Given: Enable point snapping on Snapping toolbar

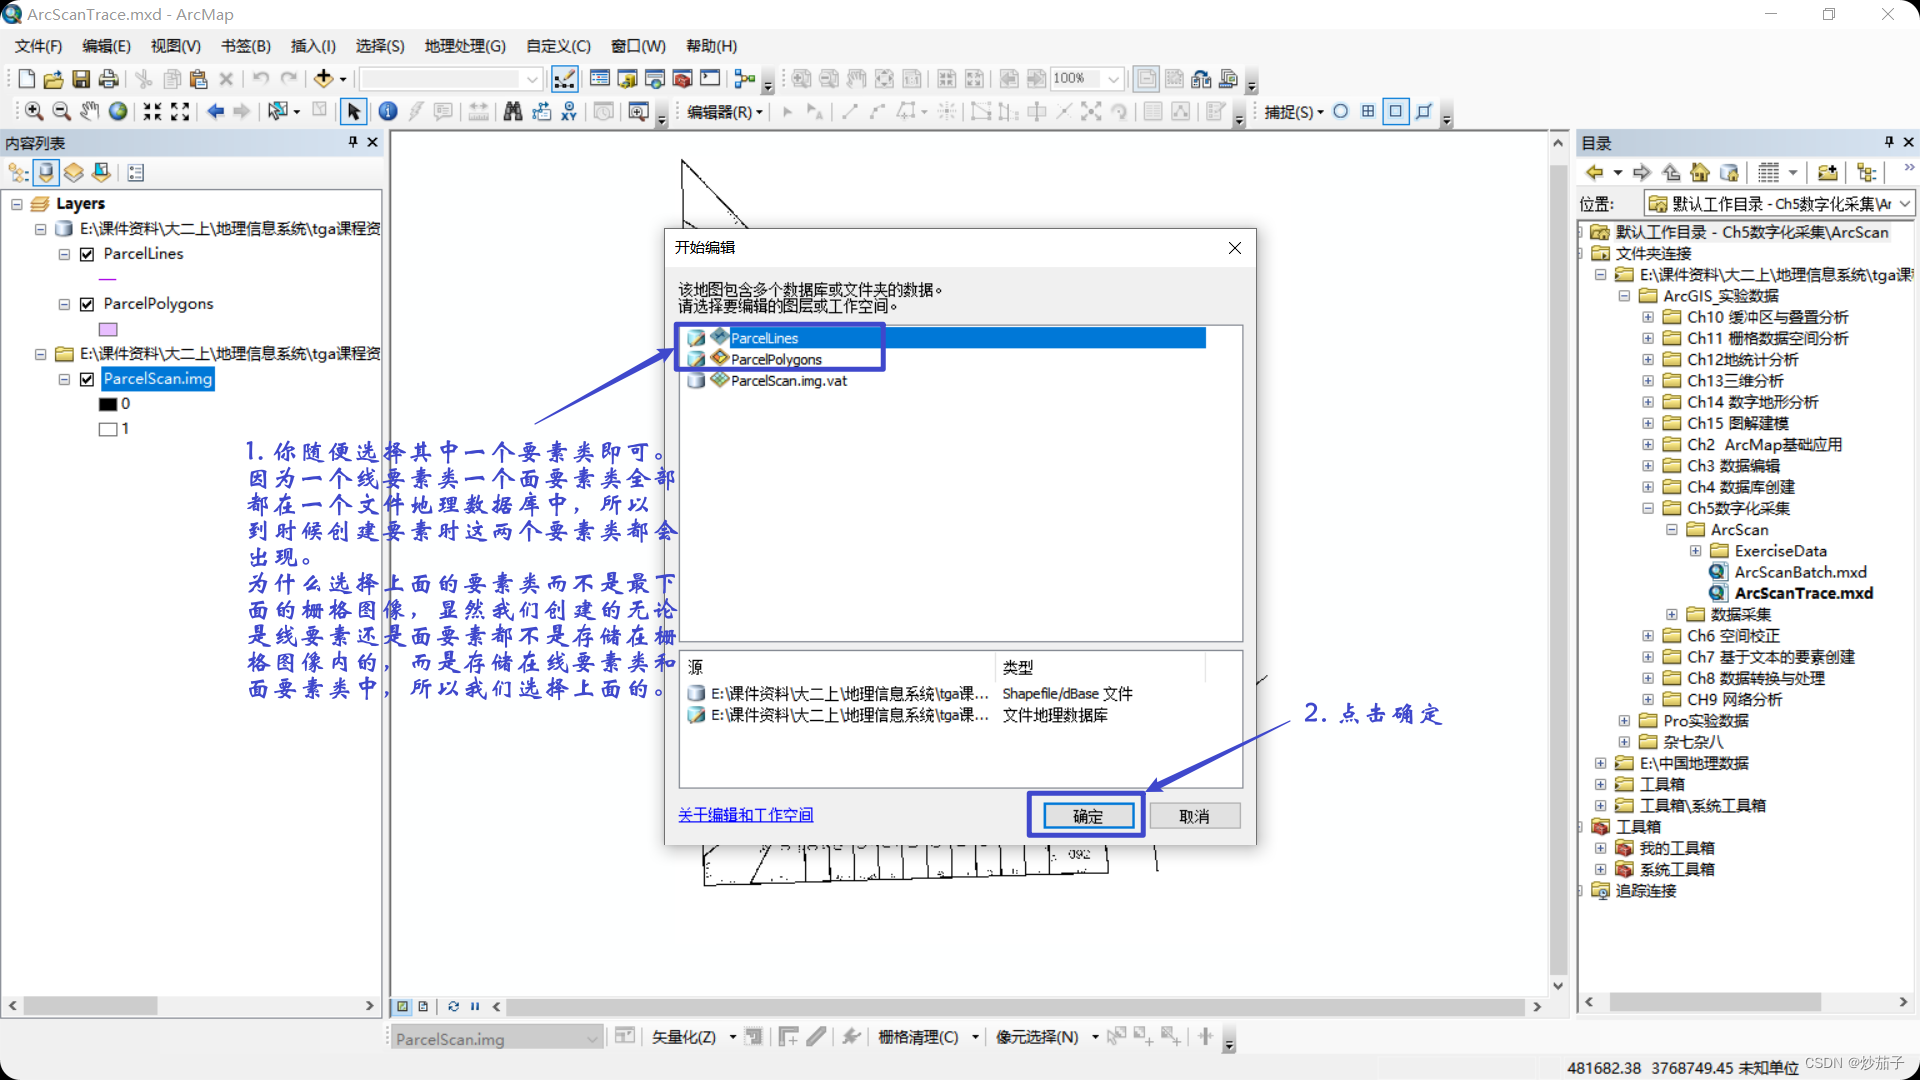Looking at the screenshot, I should click(x=1341, y=111).
